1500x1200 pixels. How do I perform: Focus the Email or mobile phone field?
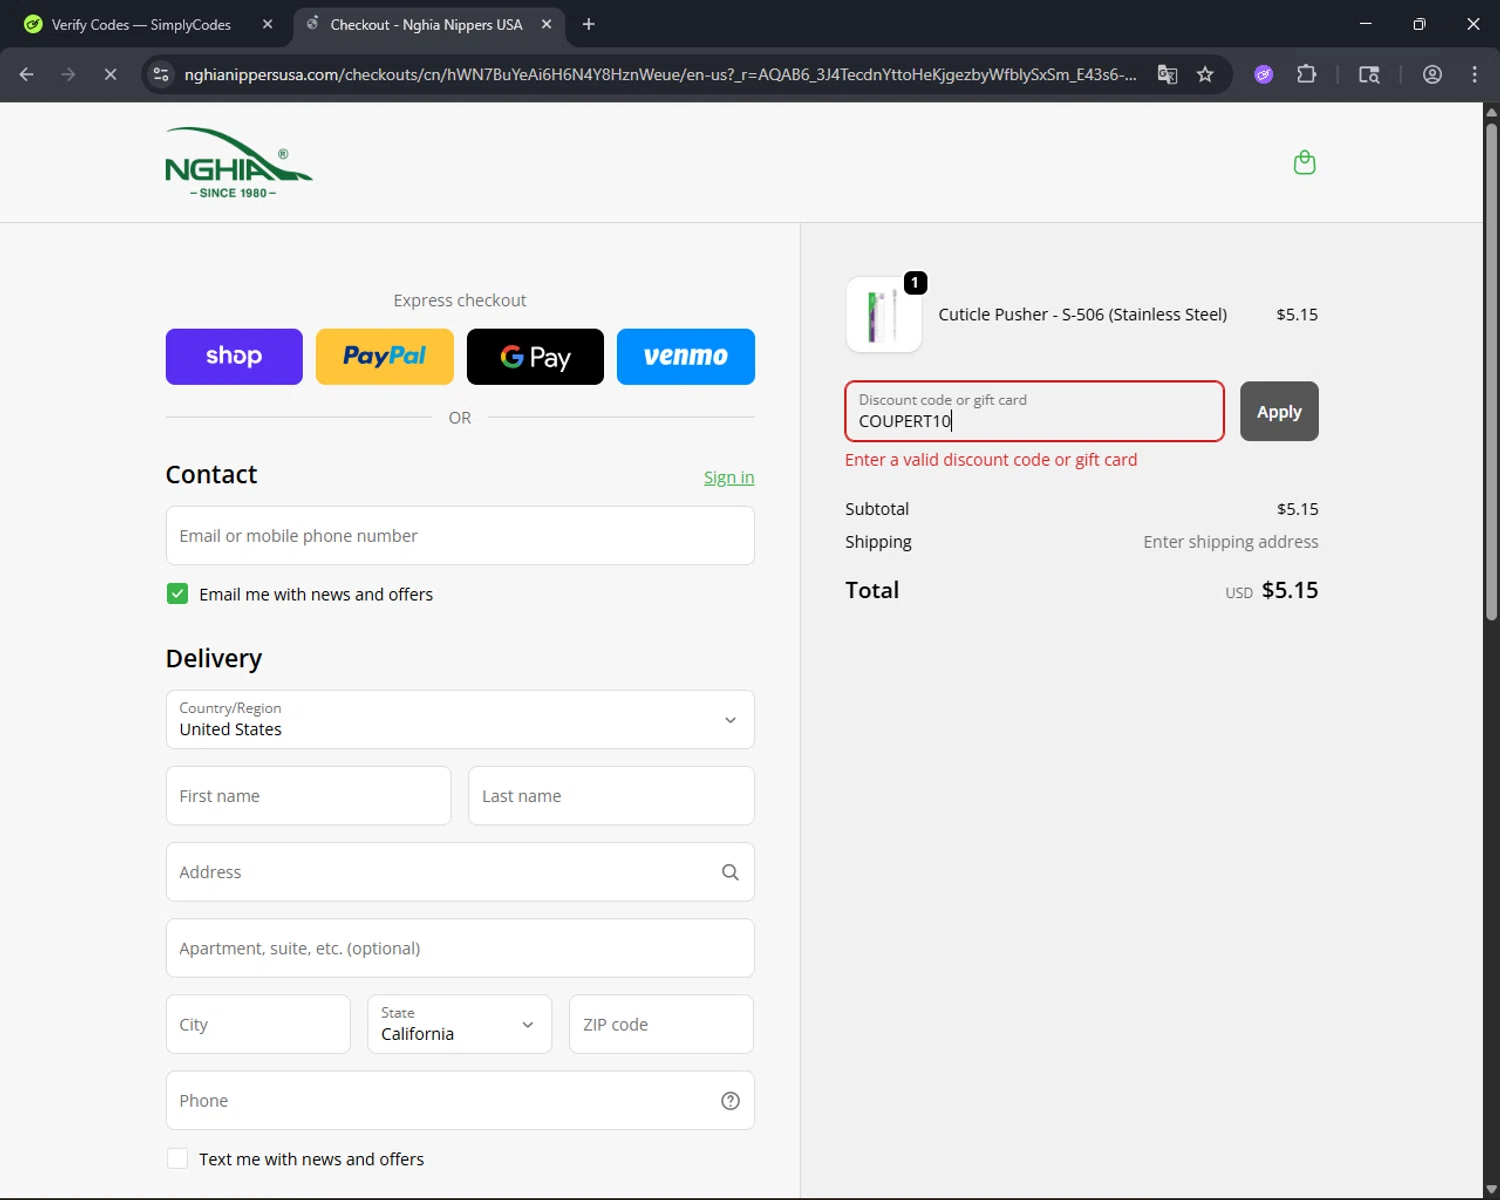pyautogui.click(x=460, y=535)
